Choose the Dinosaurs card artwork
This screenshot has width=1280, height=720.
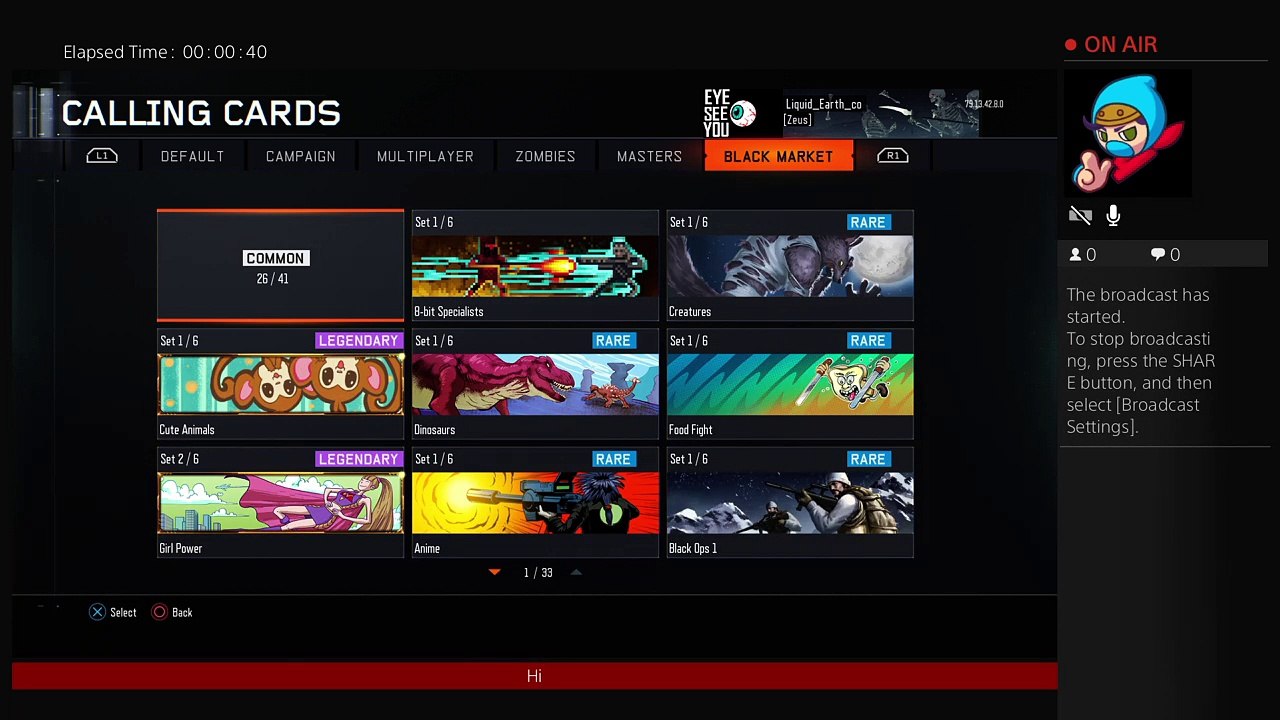click(535, 385)
